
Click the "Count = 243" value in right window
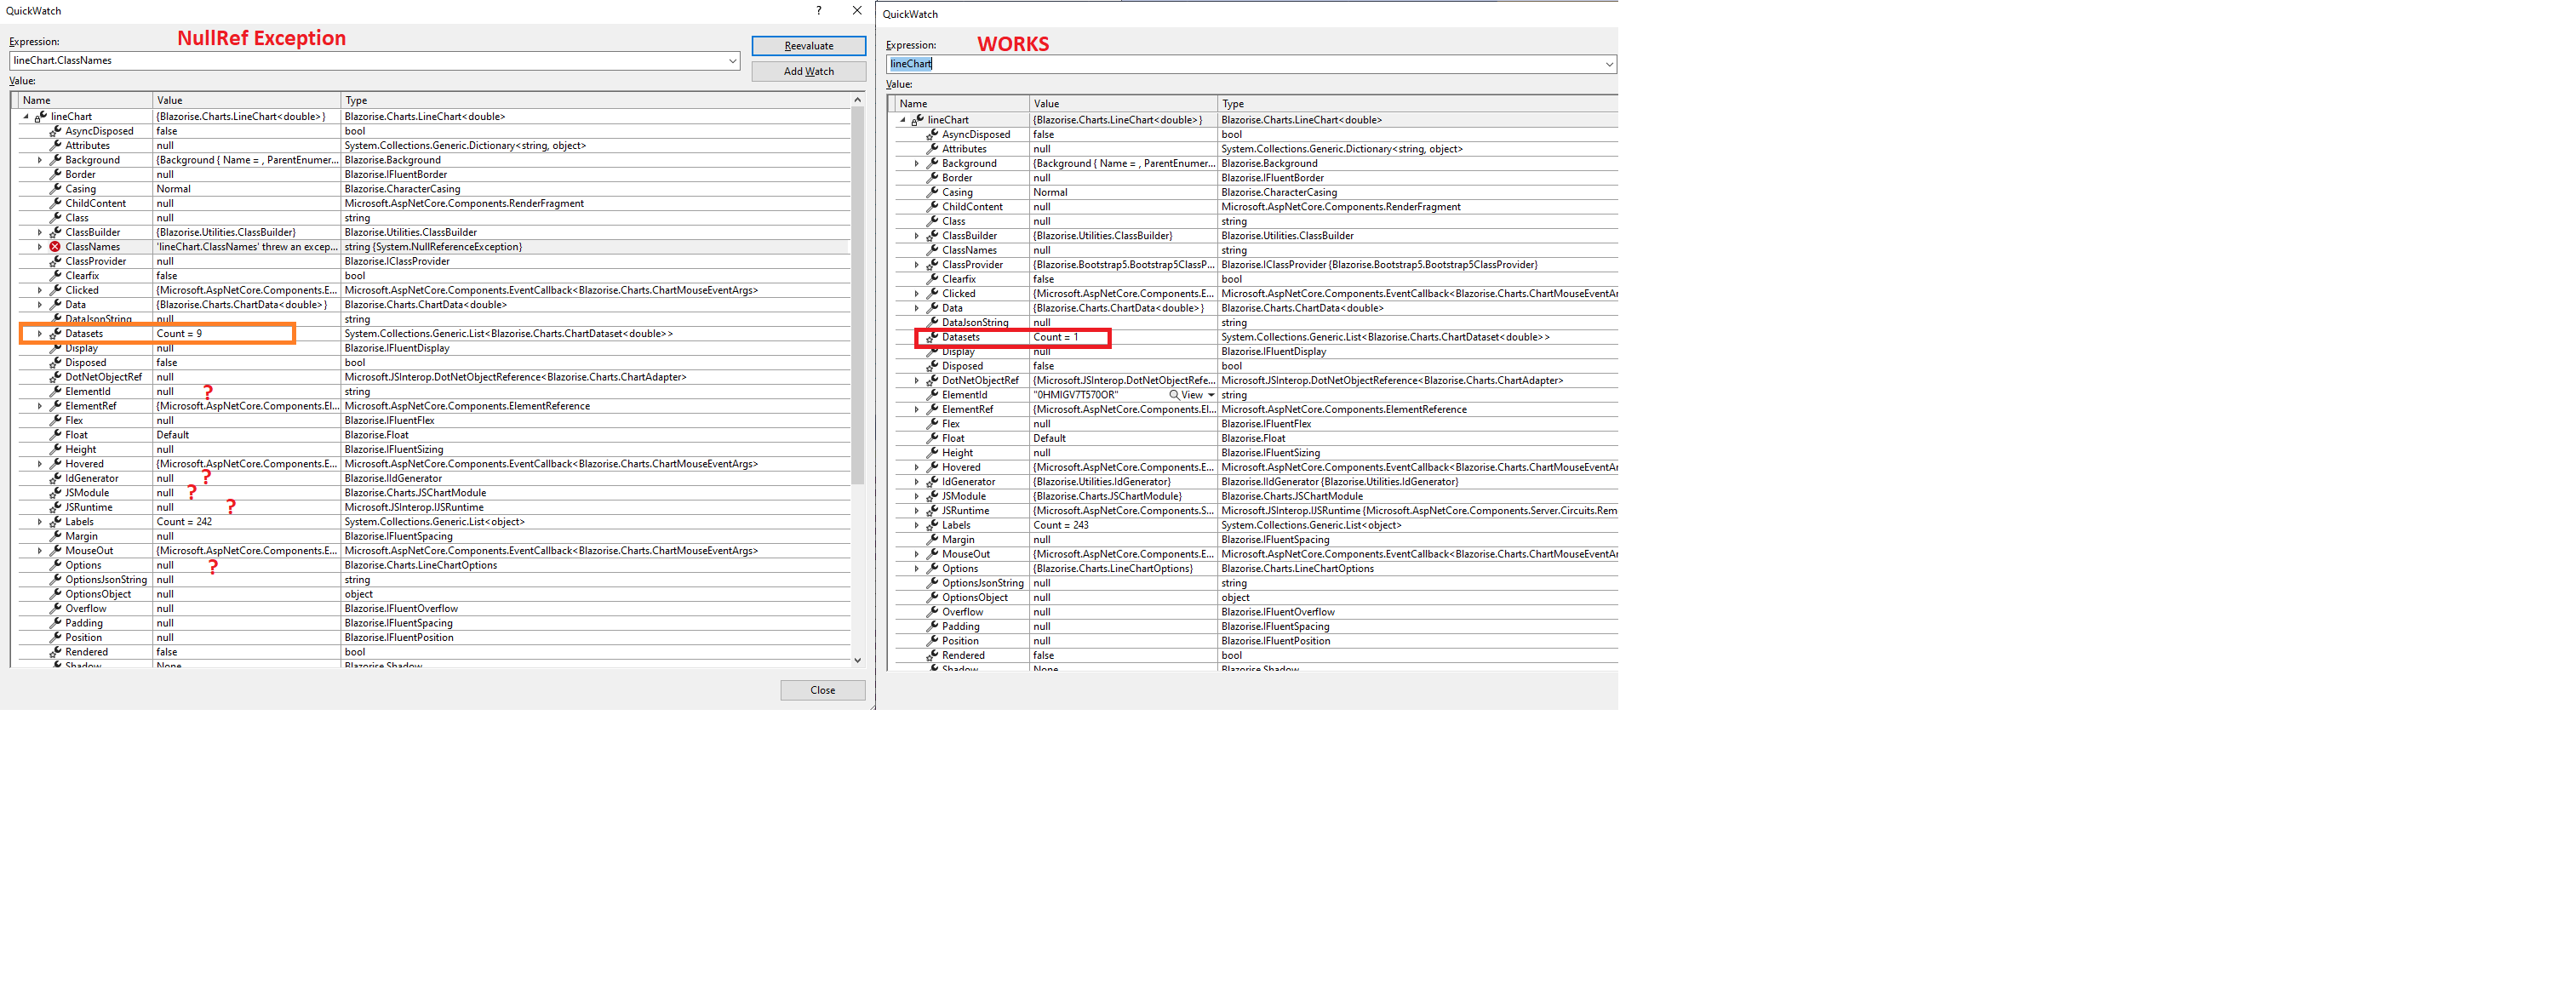point(1060,525)
